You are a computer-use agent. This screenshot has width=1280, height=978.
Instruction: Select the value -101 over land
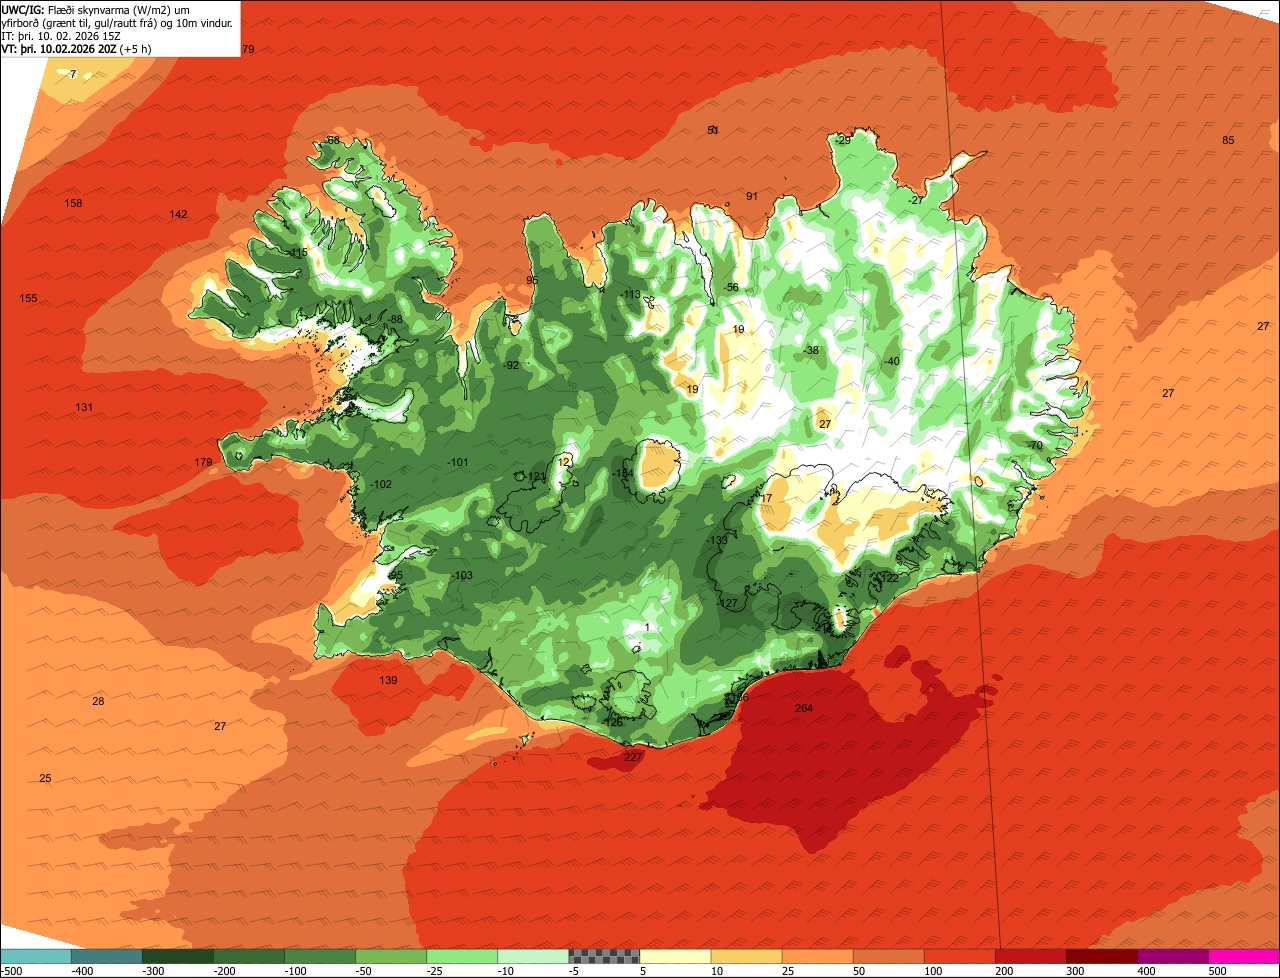point(458,462)
